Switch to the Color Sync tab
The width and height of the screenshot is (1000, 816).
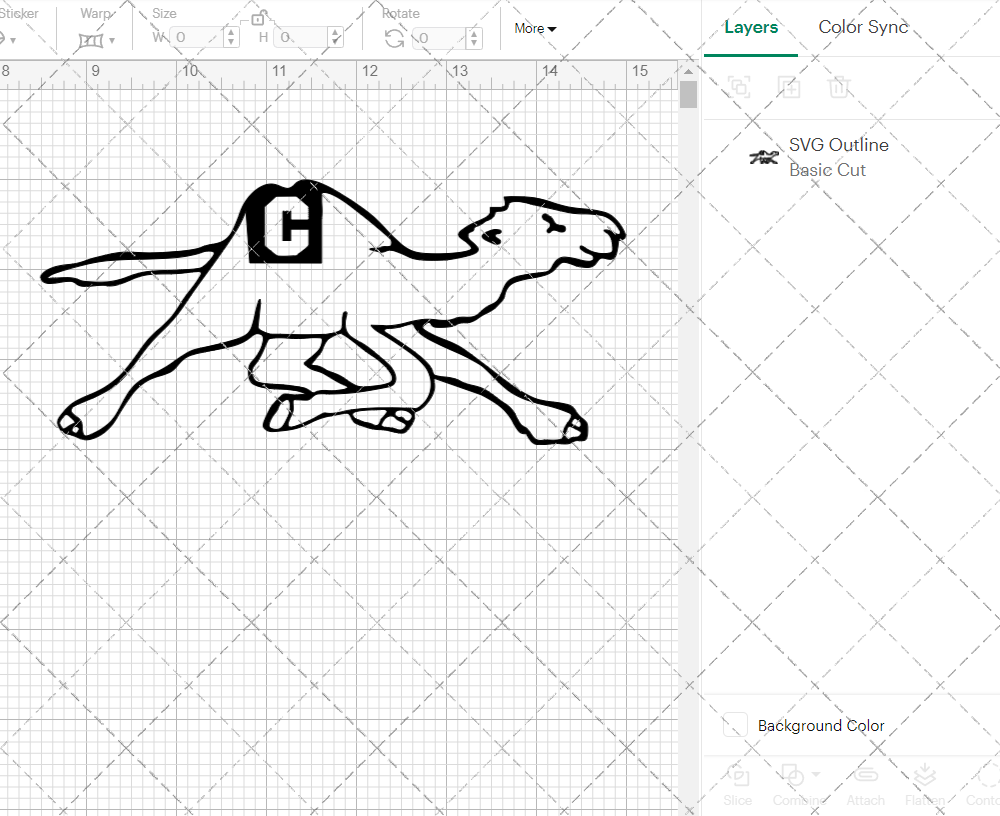pos(862,27)
